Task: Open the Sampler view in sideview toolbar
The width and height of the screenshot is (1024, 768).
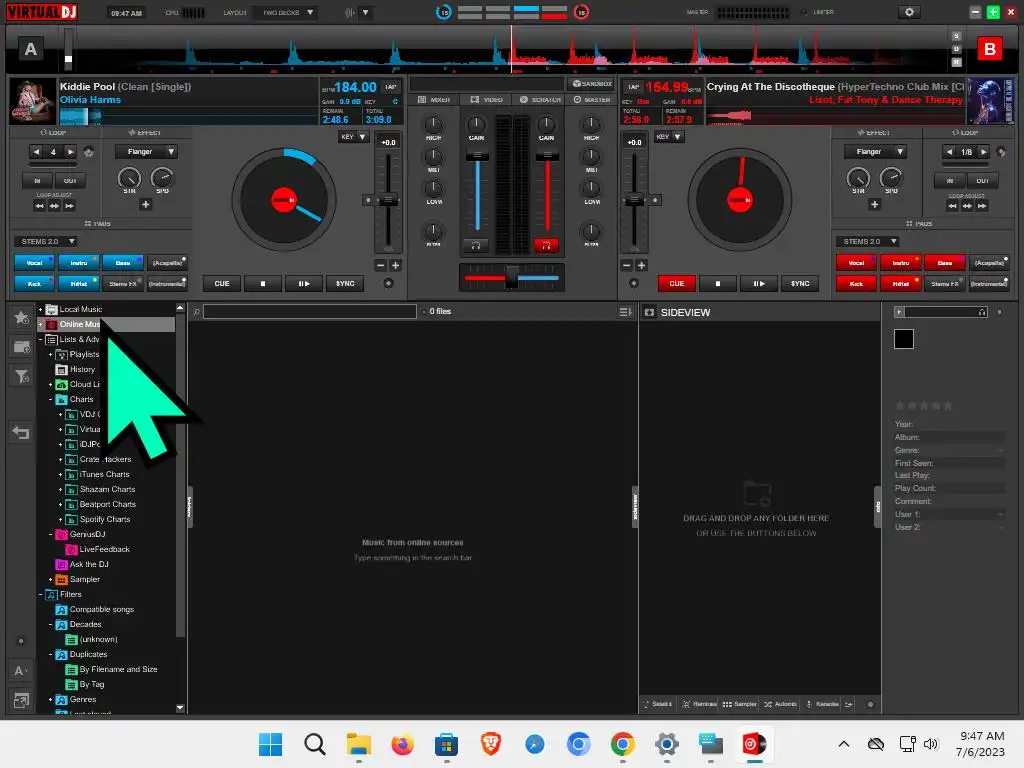Action: click(740, 704)
